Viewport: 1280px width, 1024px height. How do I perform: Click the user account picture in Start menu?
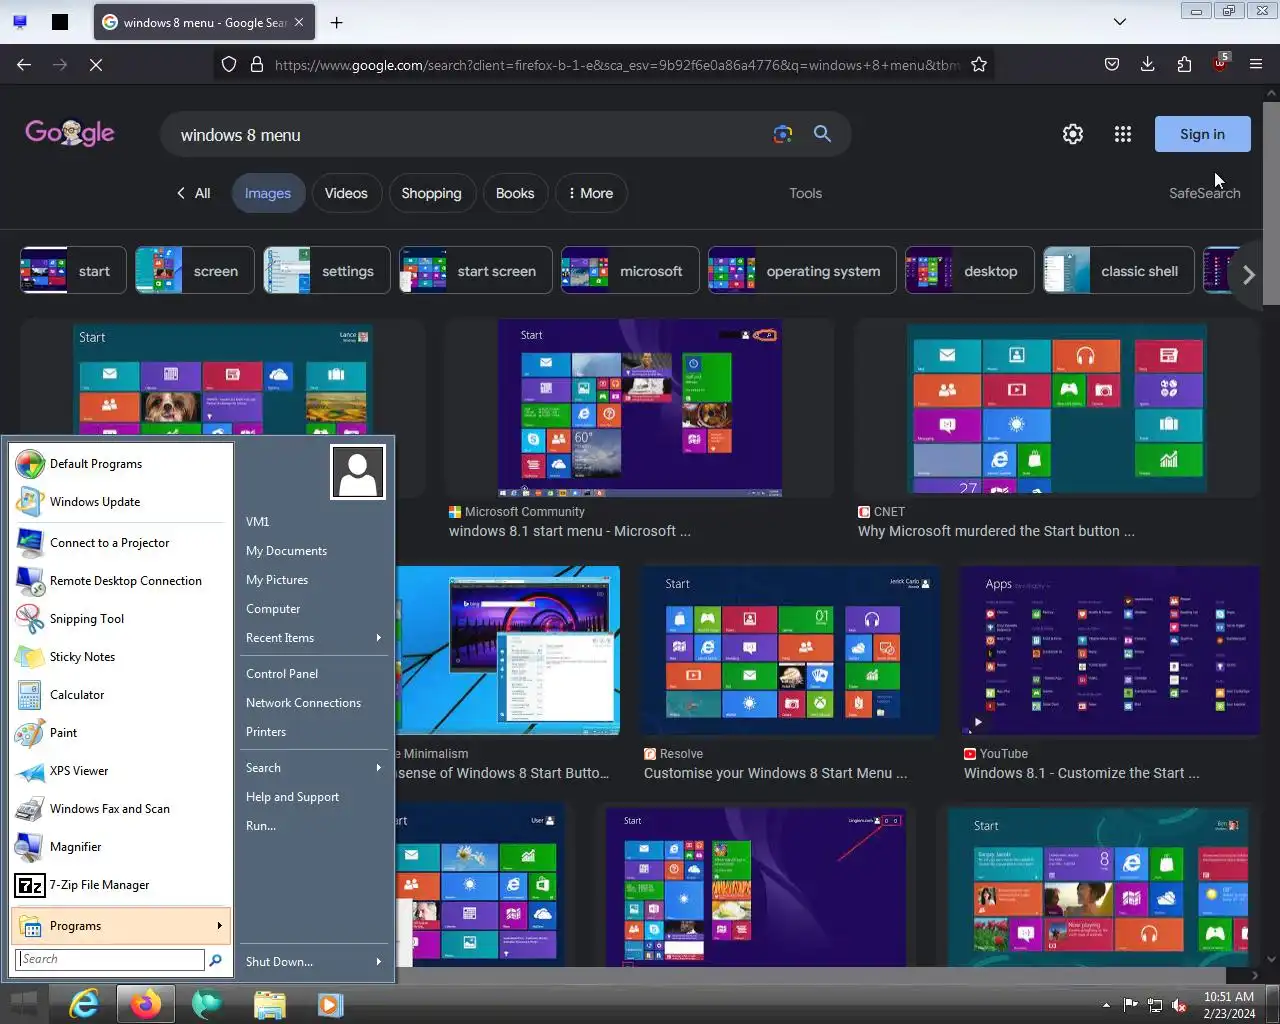[x=358, y=472]
